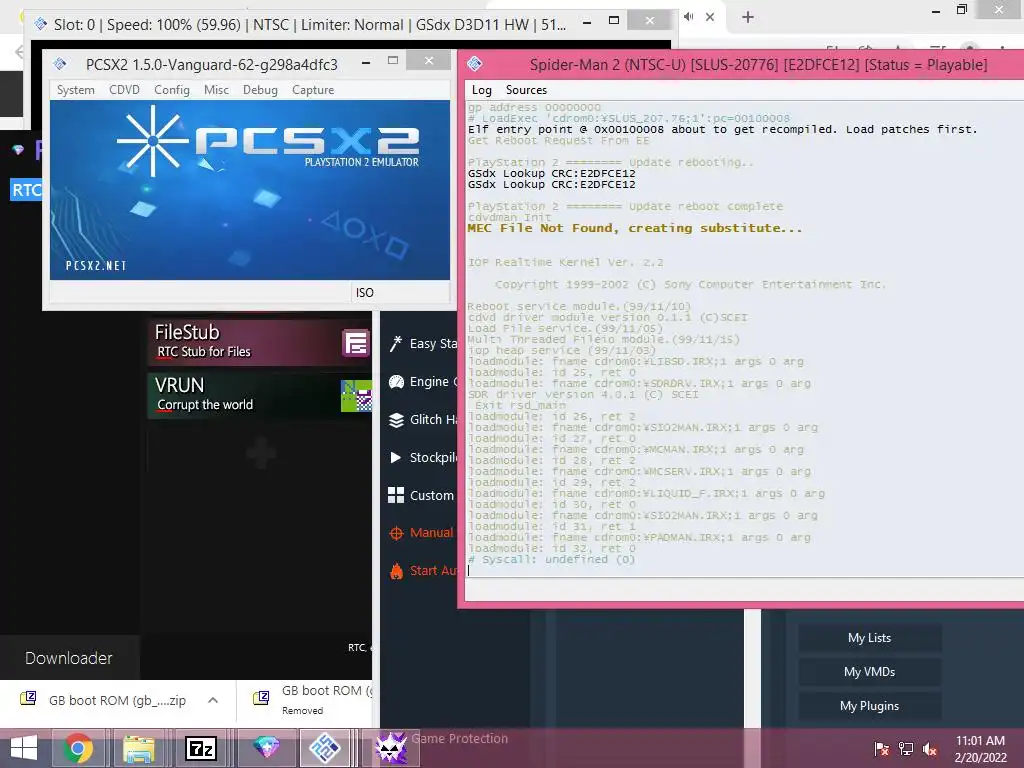The image size is (1024, 768).
Task: Mute the browser tab audio icon
Action: 688,16
